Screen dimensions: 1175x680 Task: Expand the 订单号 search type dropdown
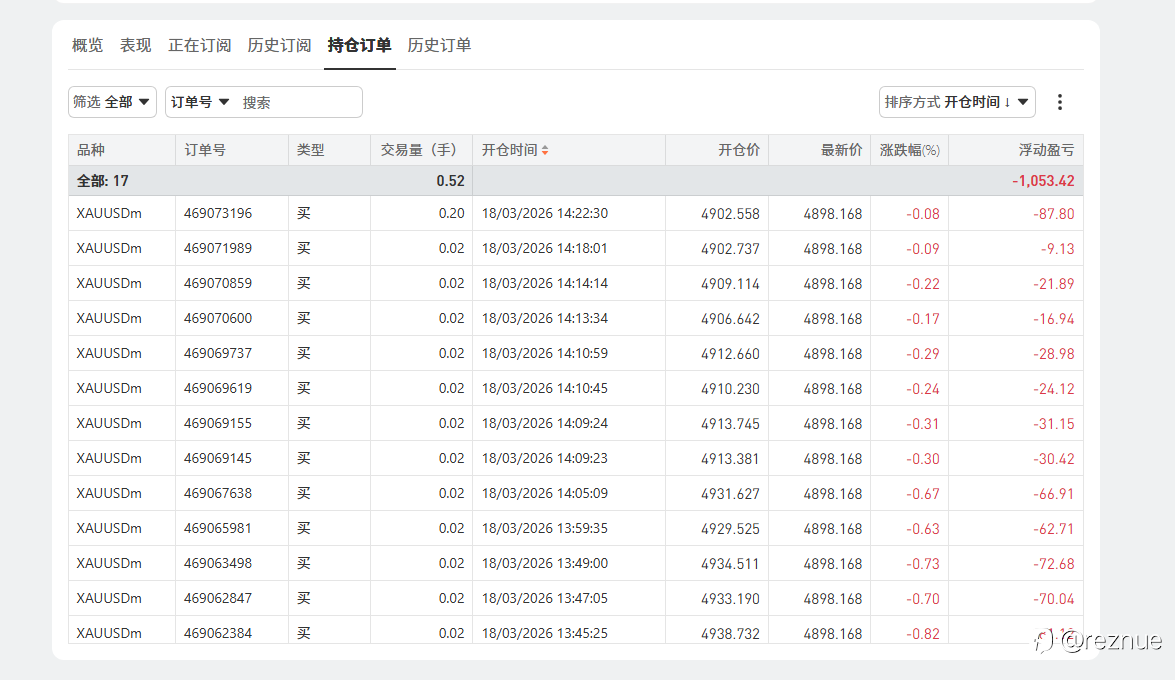coord(200,102)
